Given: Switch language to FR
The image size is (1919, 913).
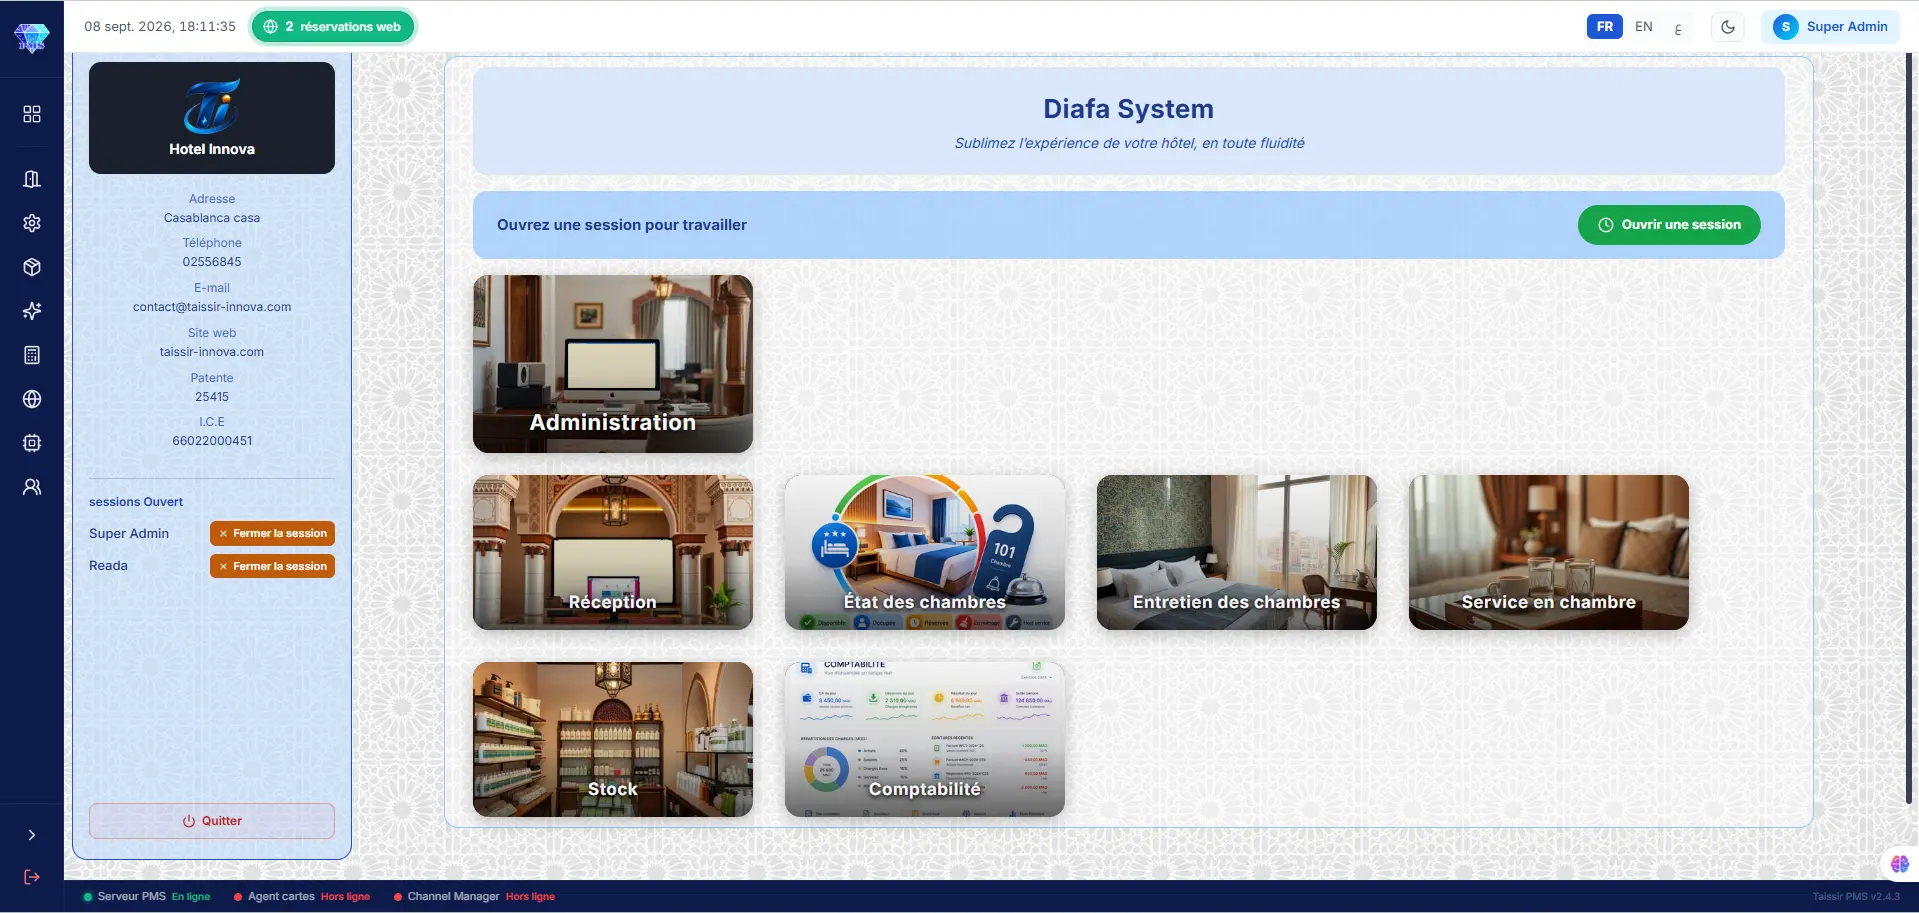Looking at the screenshot, I should 1604,27.
